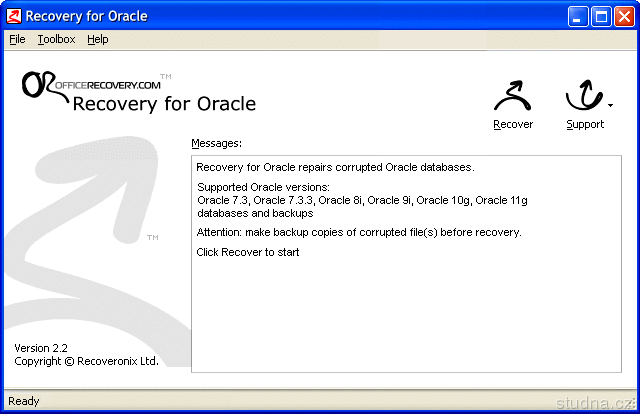The height and width of the screenshot is (415, 640).
Task: Click the 'Ready' status bar entry
Action: click(24, 401)
